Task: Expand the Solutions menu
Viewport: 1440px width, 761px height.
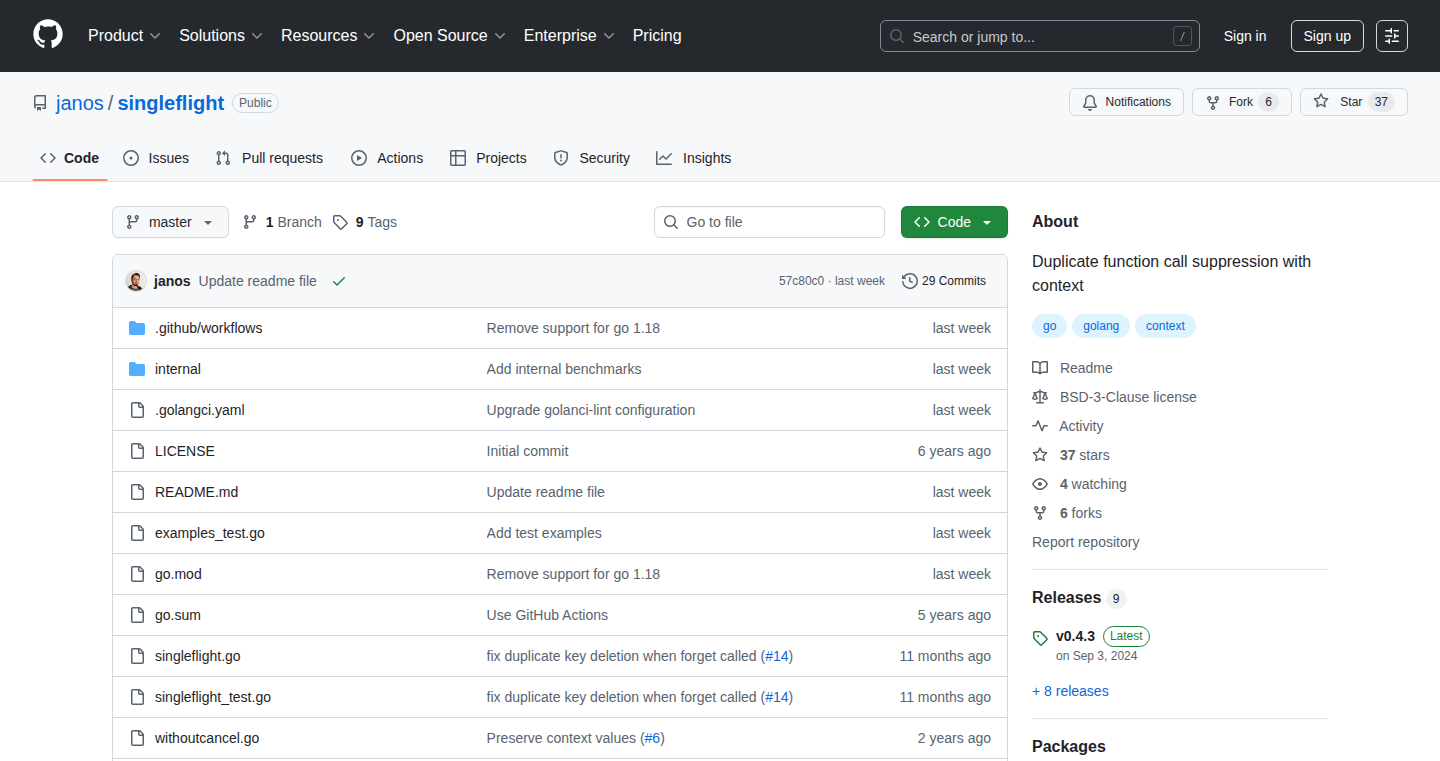Action: (221, 36)
